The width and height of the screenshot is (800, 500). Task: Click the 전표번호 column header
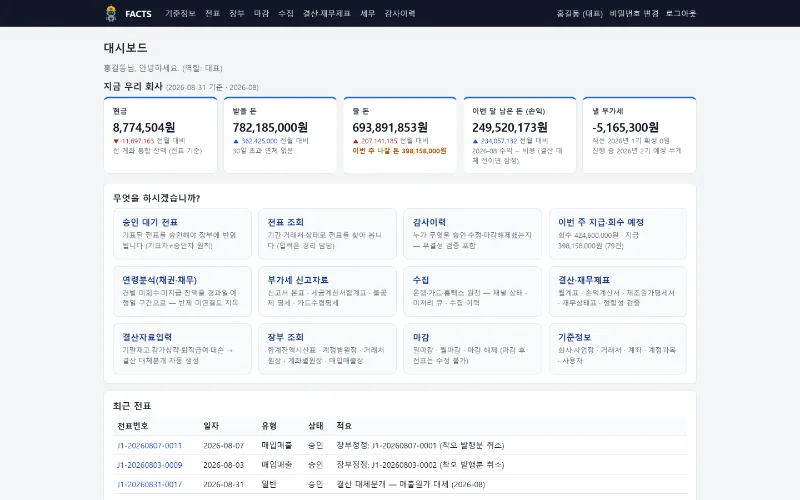133,426
